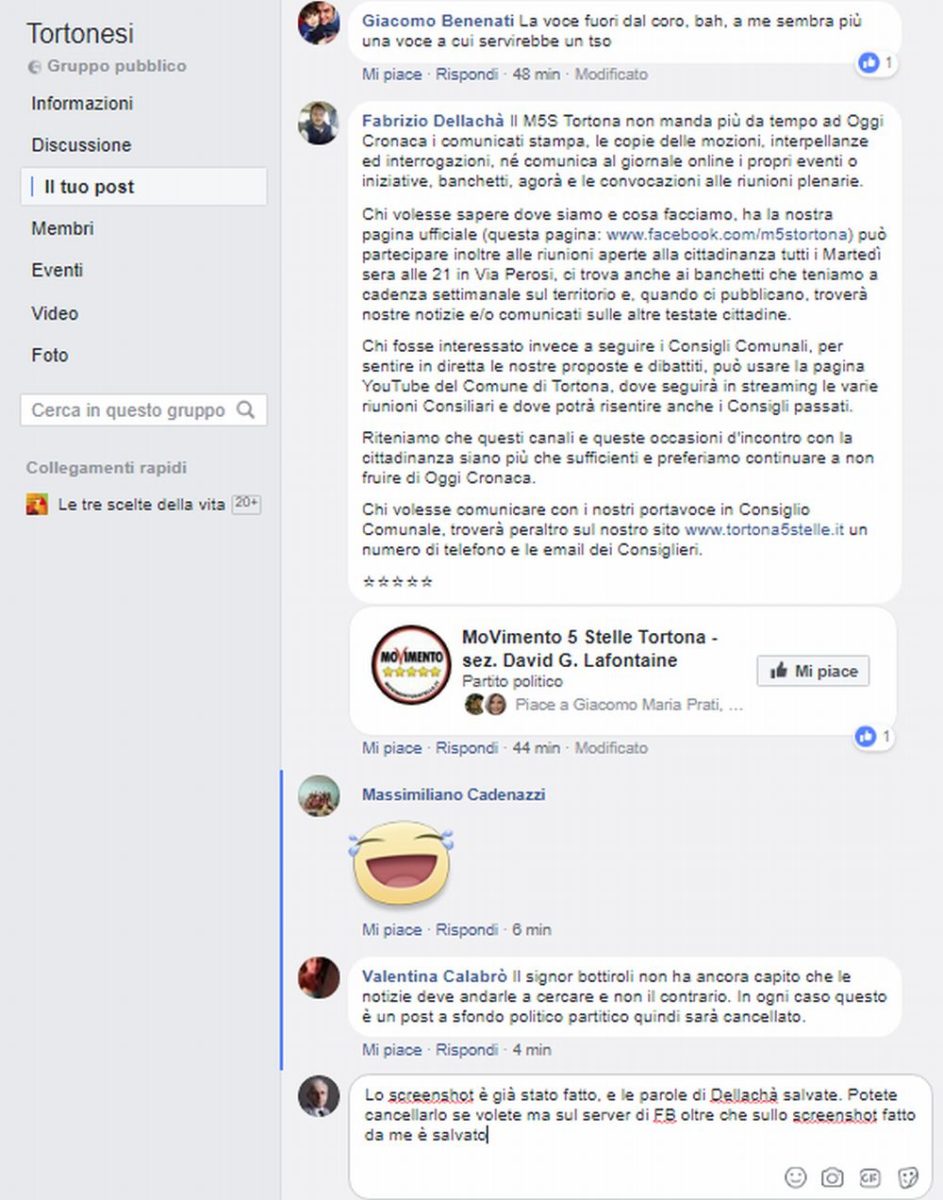Open the sticker picker icon
943x1200 pixels.
pyautogui.click(x=907, y=1177)
